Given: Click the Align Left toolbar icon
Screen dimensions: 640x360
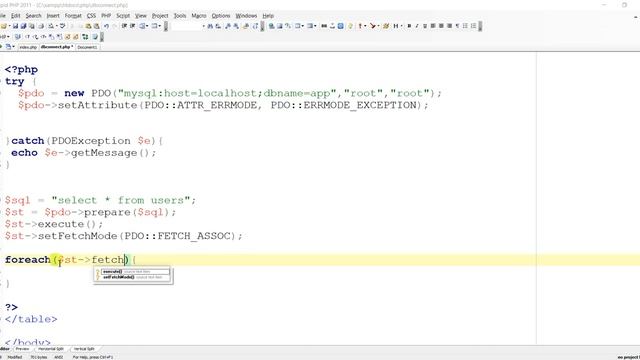Looking at the screenshot, I should pos(433,26).
